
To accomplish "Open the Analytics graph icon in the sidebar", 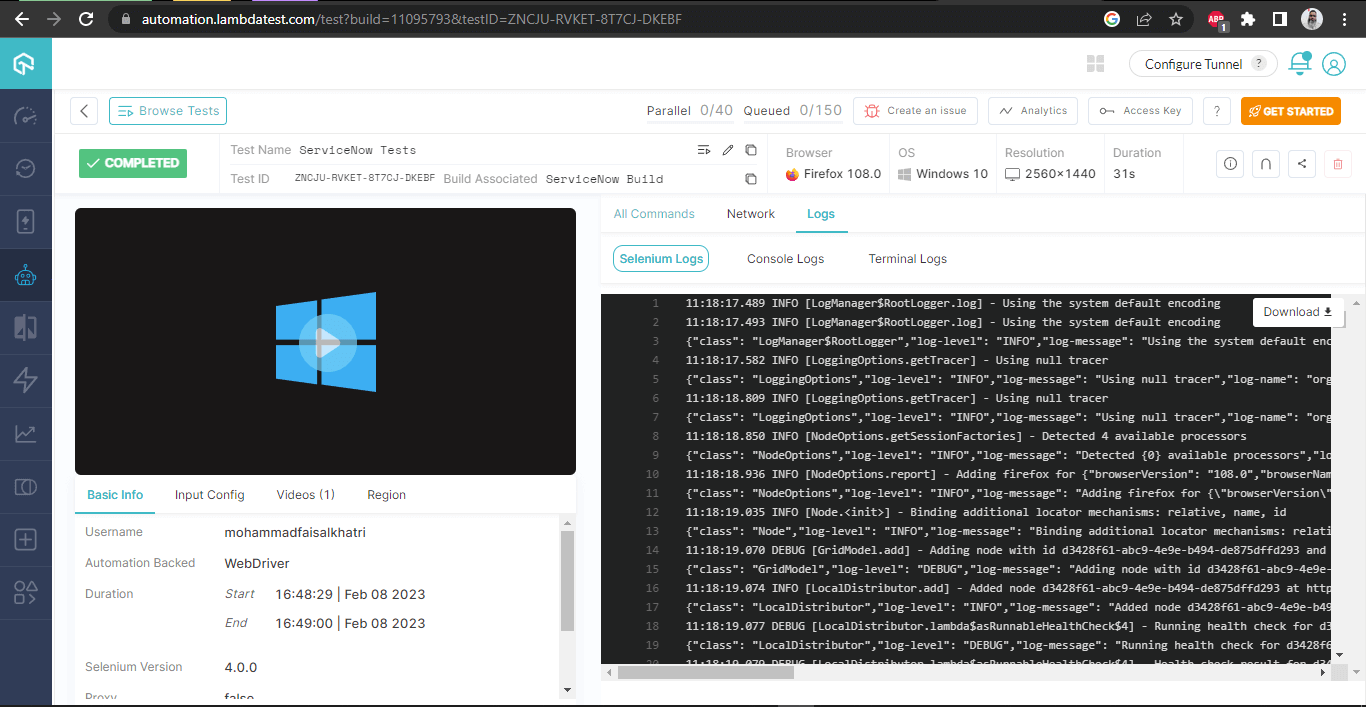I will 26,434.
